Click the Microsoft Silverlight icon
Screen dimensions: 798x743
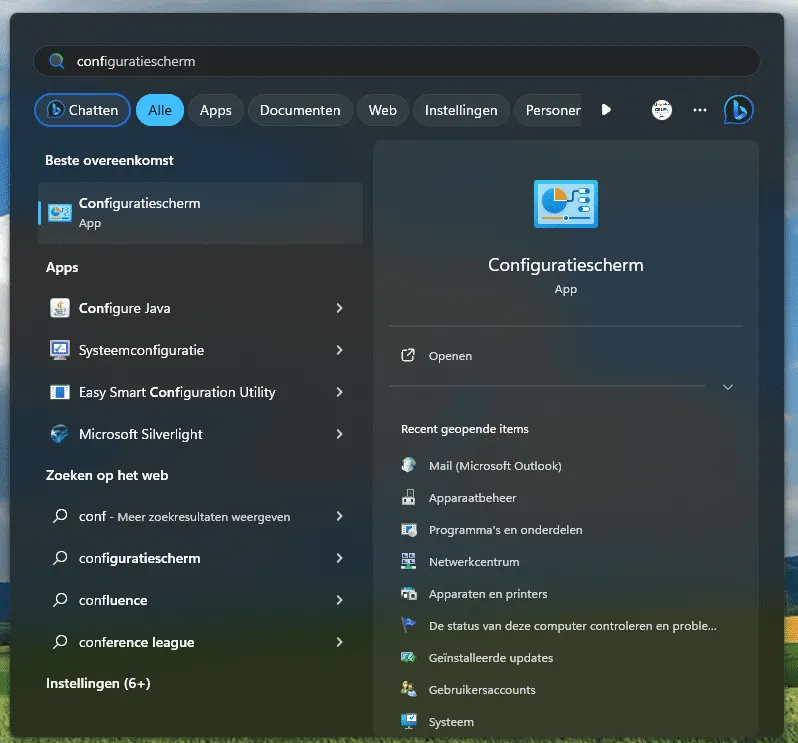[x=60, y=434]
